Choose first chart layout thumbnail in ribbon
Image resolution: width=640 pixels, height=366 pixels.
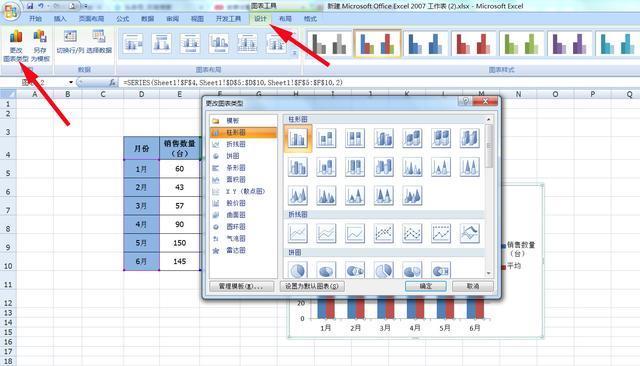pyautogui.click(x=132, y=43)
